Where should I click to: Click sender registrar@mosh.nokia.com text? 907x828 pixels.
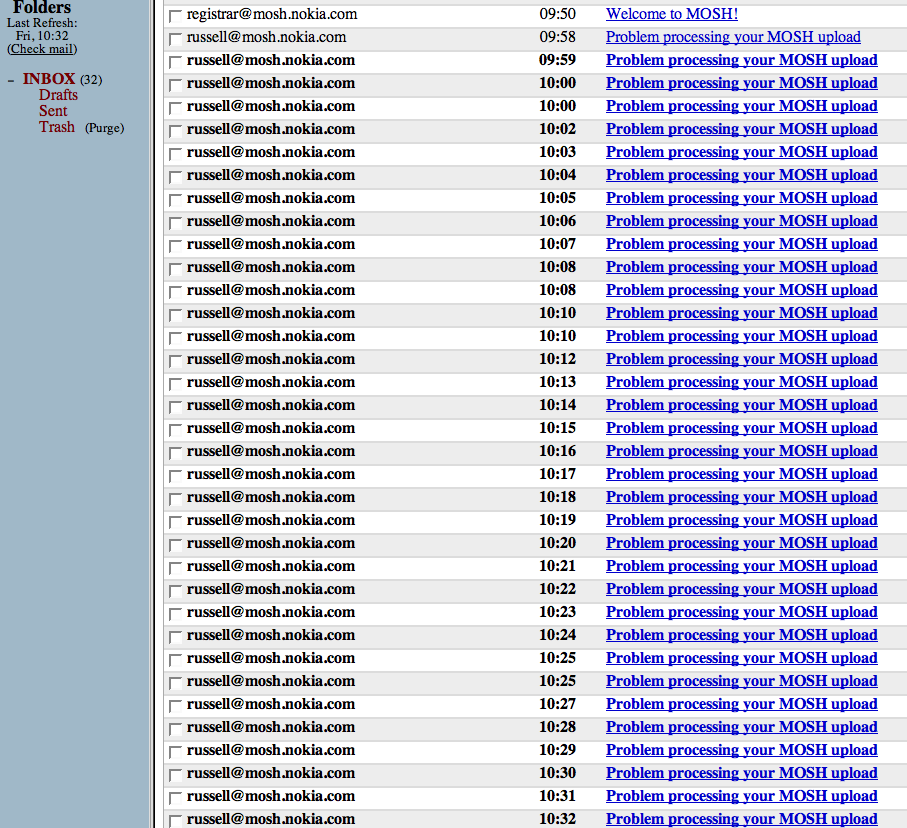(x=272, y=14)
